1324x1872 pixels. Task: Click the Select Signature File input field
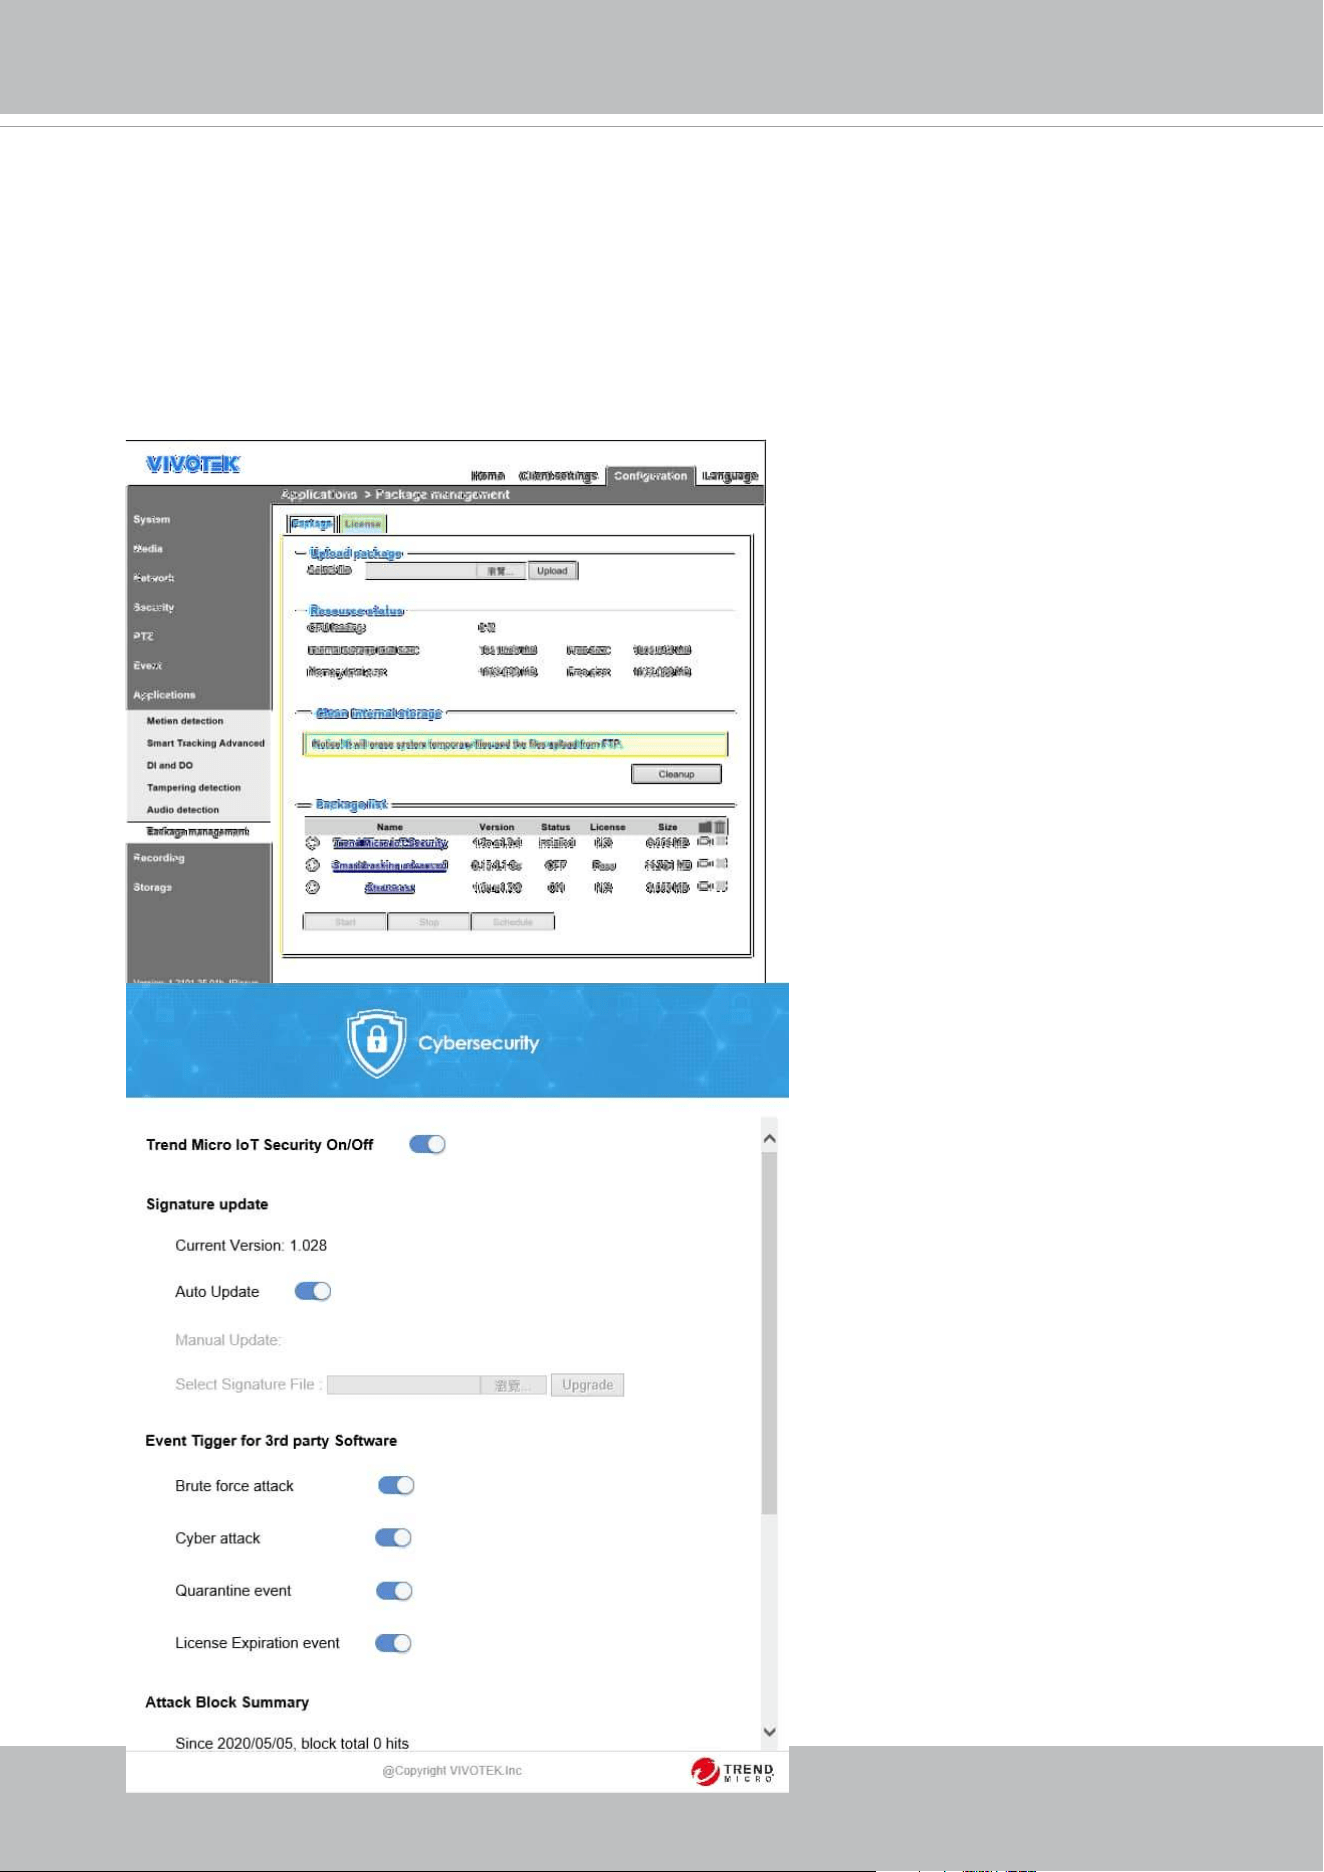tap(404, 1385)
